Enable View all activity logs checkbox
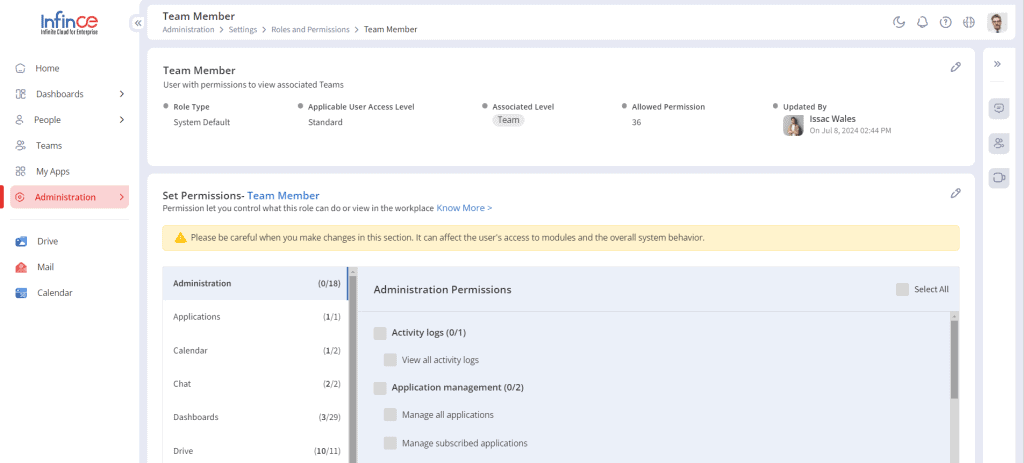The width and height of the screenshot is (1024, 463). (390, 360)
